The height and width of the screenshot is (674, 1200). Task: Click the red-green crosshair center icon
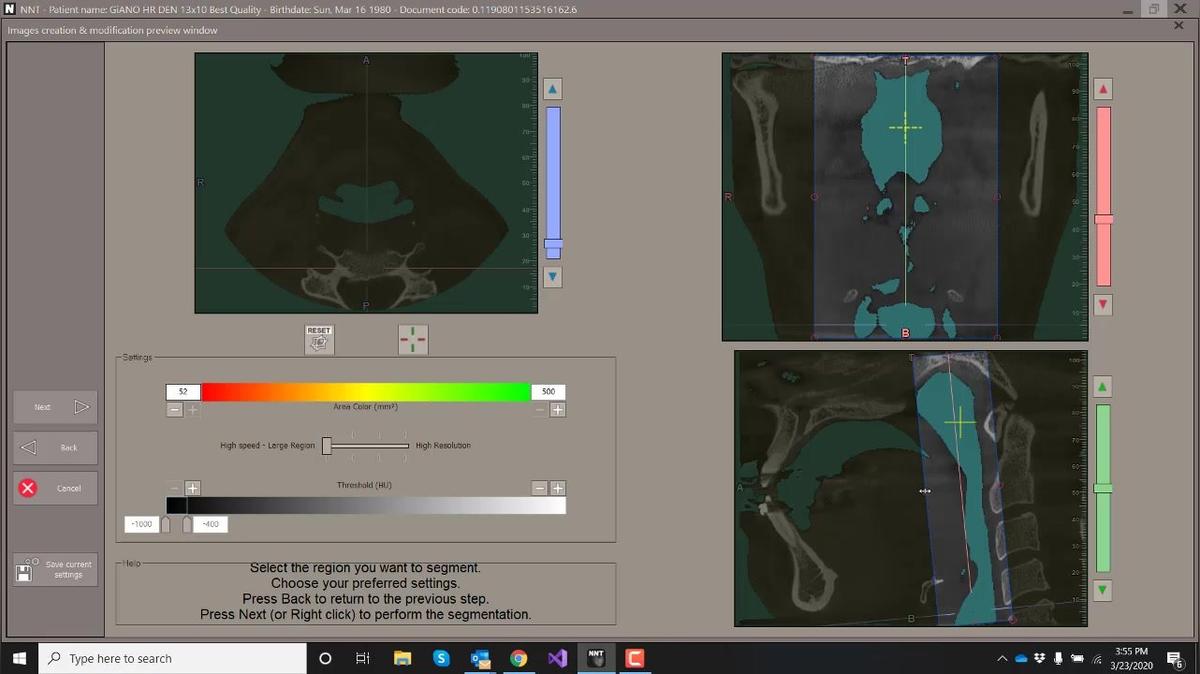click(x=413, y=340)
